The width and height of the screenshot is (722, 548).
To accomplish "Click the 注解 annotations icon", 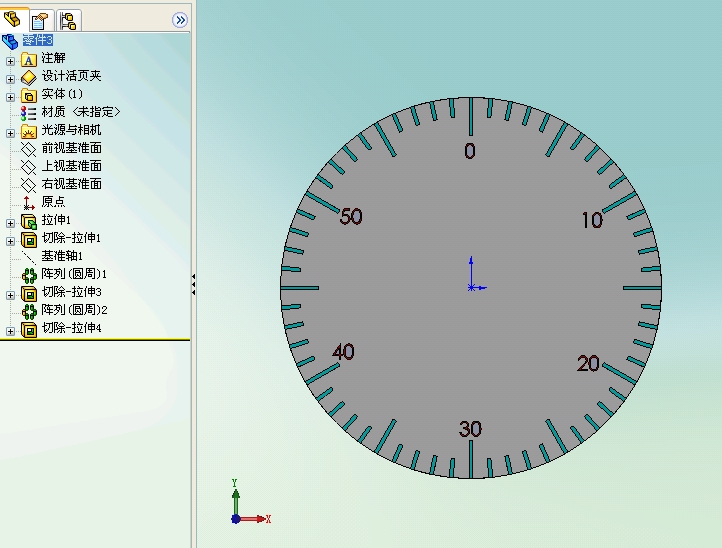I will pos(29,60).
